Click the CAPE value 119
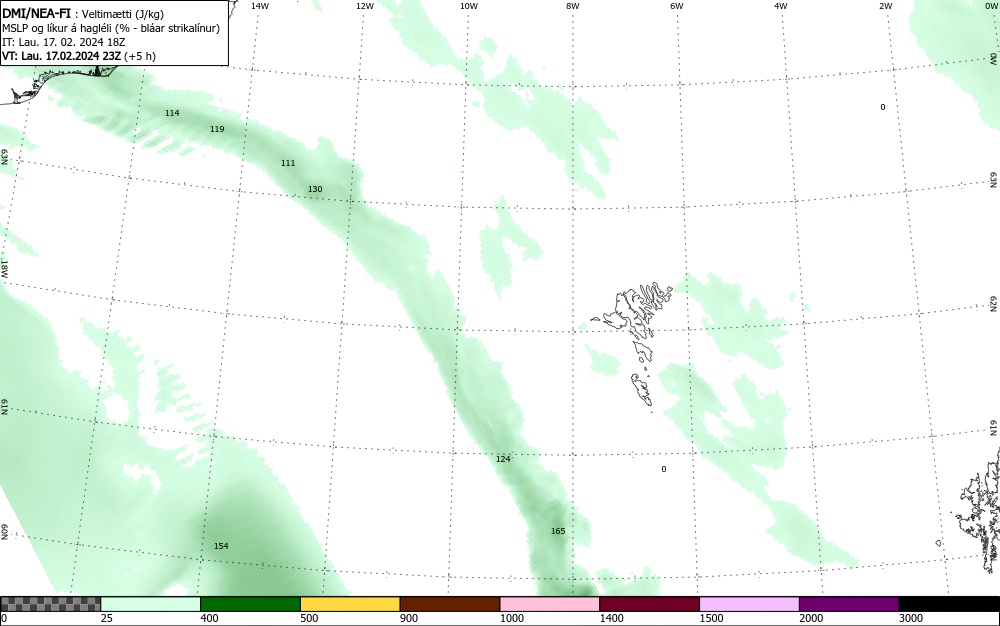Viewport: 1000px width, 626px height. (x=217, y=129)
